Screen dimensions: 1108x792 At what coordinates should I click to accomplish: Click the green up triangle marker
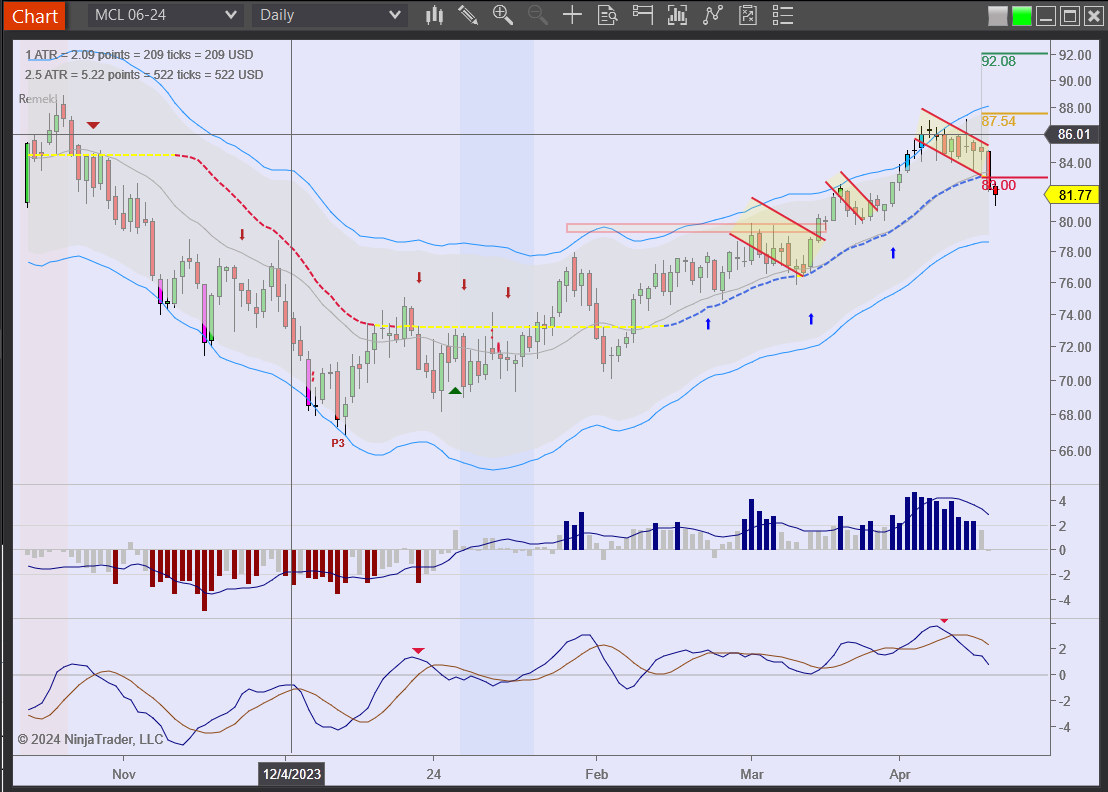(x=455, y=391)
